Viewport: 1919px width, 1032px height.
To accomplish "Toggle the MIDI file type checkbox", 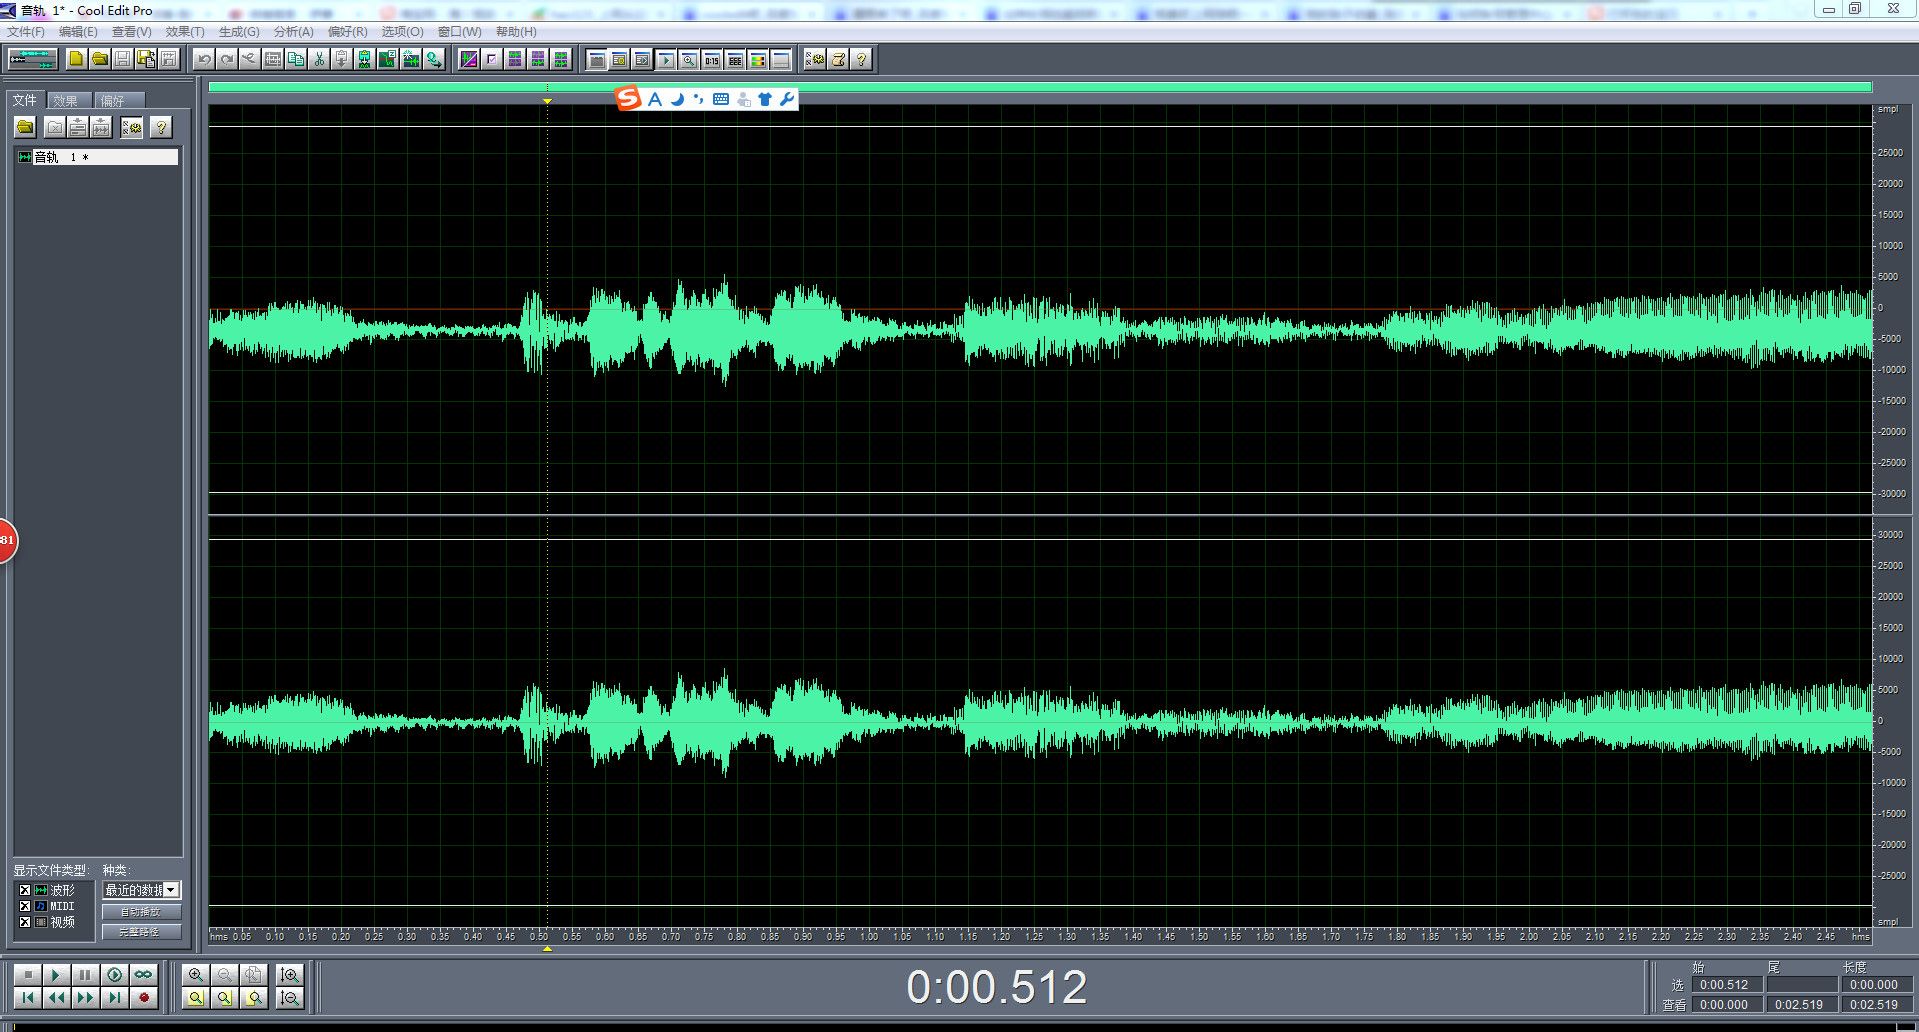I will (x=25, y=906).
